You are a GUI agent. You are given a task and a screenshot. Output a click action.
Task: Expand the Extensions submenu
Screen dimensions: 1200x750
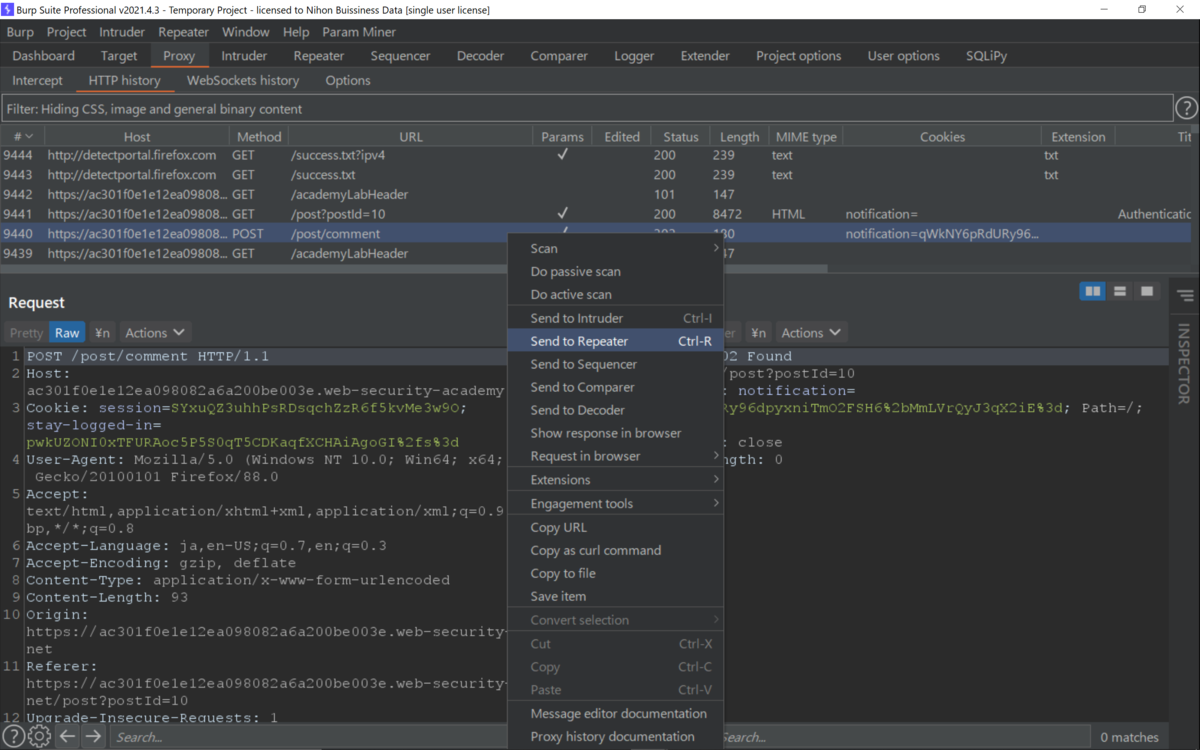pos(616,480)
